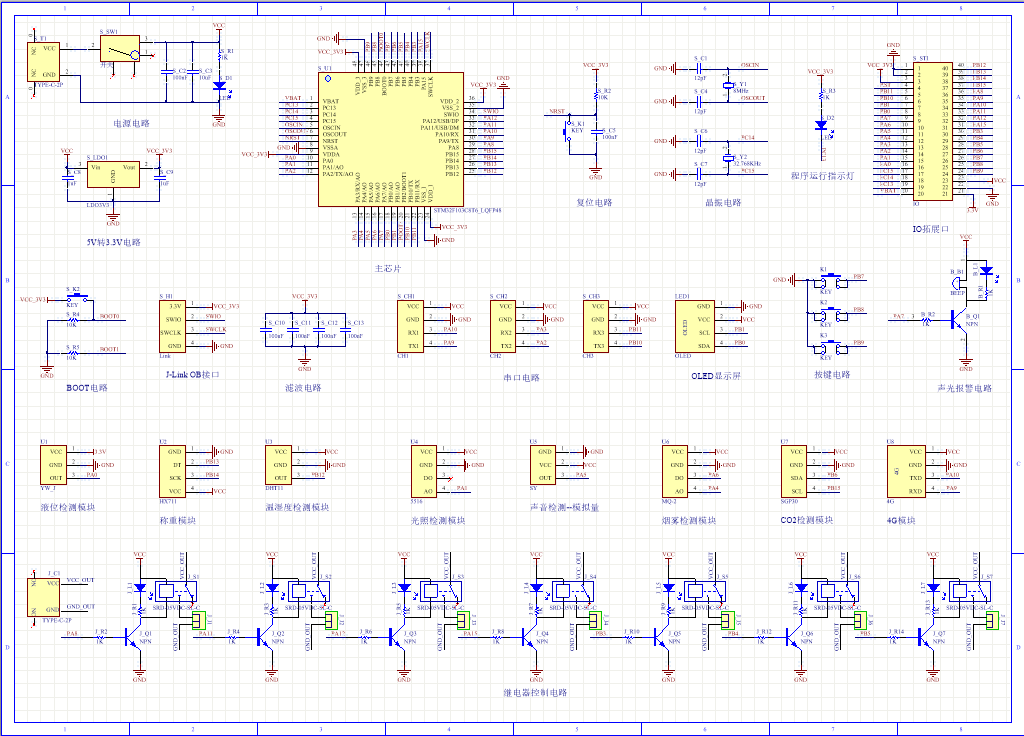
Task: Click the Y1 8MHz crystal symbol
Action: (728, 86)
